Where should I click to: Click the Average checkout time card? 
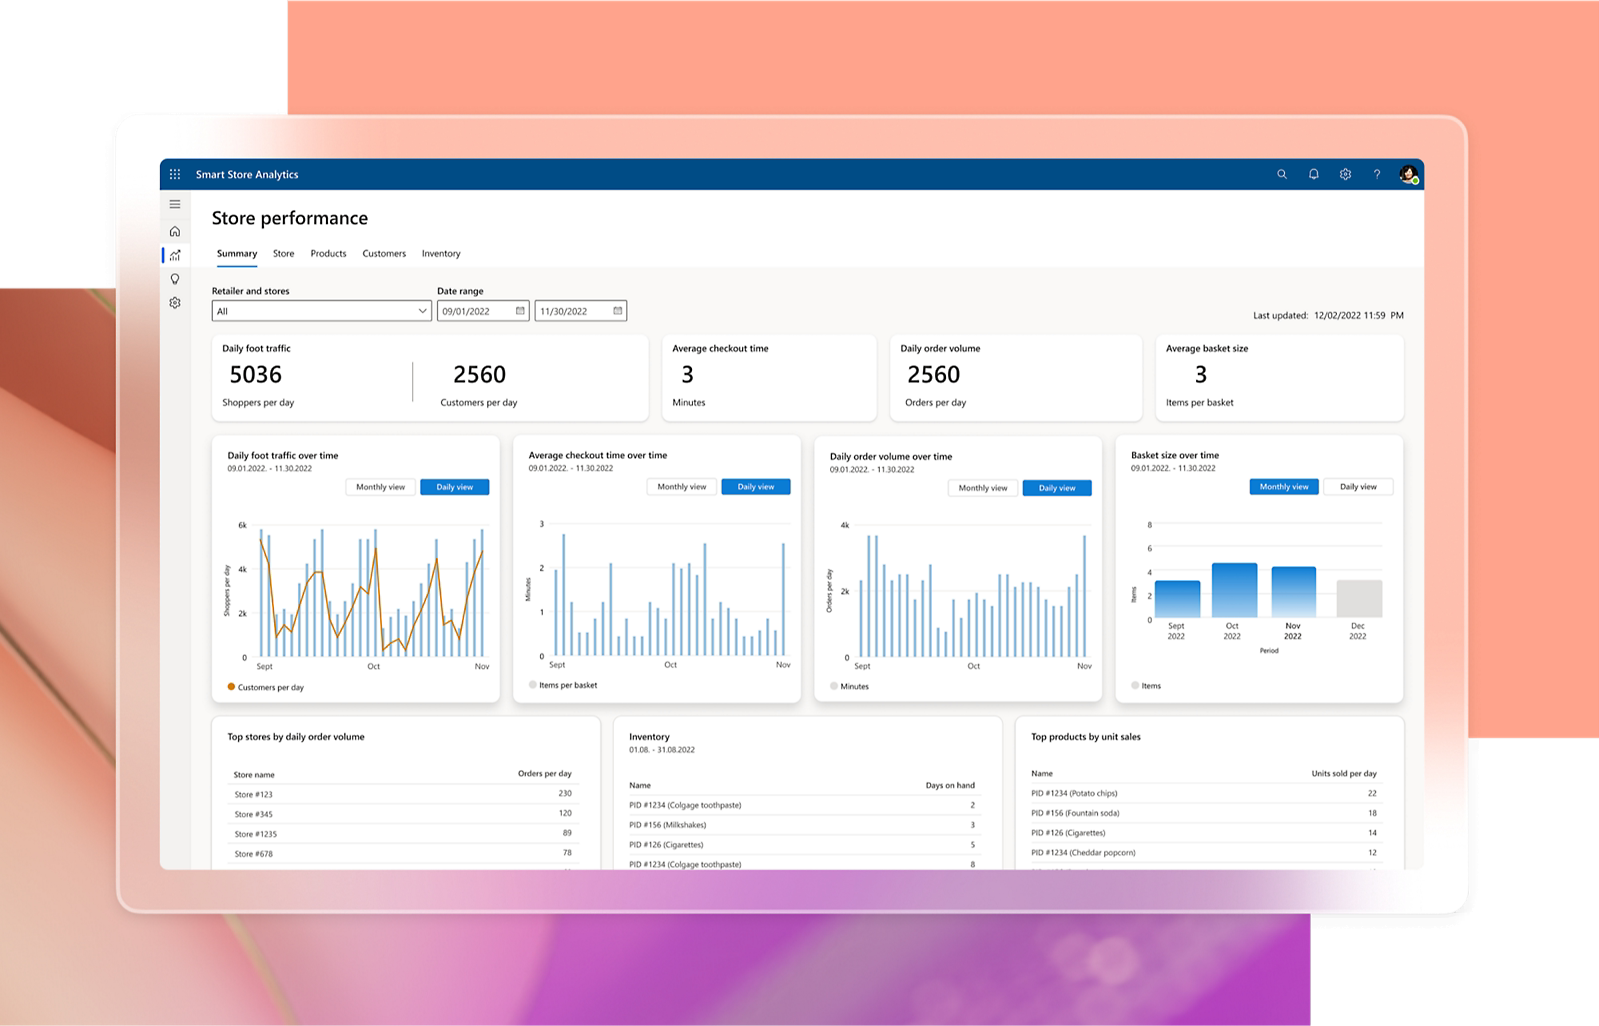(769, 377)
